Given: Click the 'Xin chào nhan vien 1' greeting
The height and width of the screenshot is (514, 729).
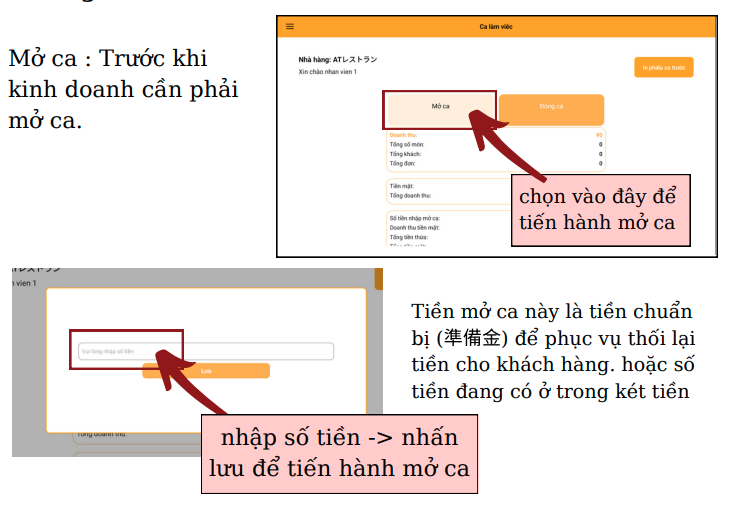Looking at the screenshot, I should pyautogui.click(x=327, y=72).
